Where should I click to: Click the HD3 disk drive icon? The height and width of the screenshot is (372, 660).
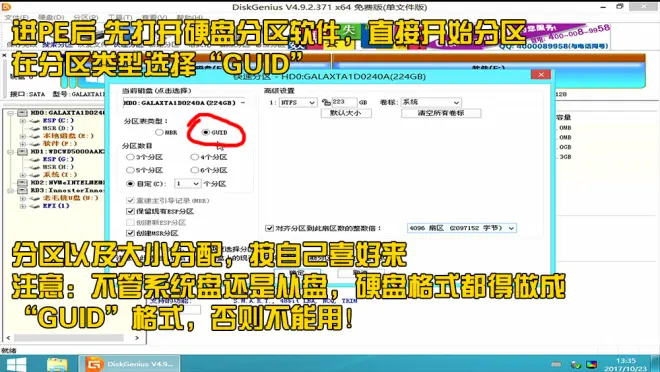[22, 190]
